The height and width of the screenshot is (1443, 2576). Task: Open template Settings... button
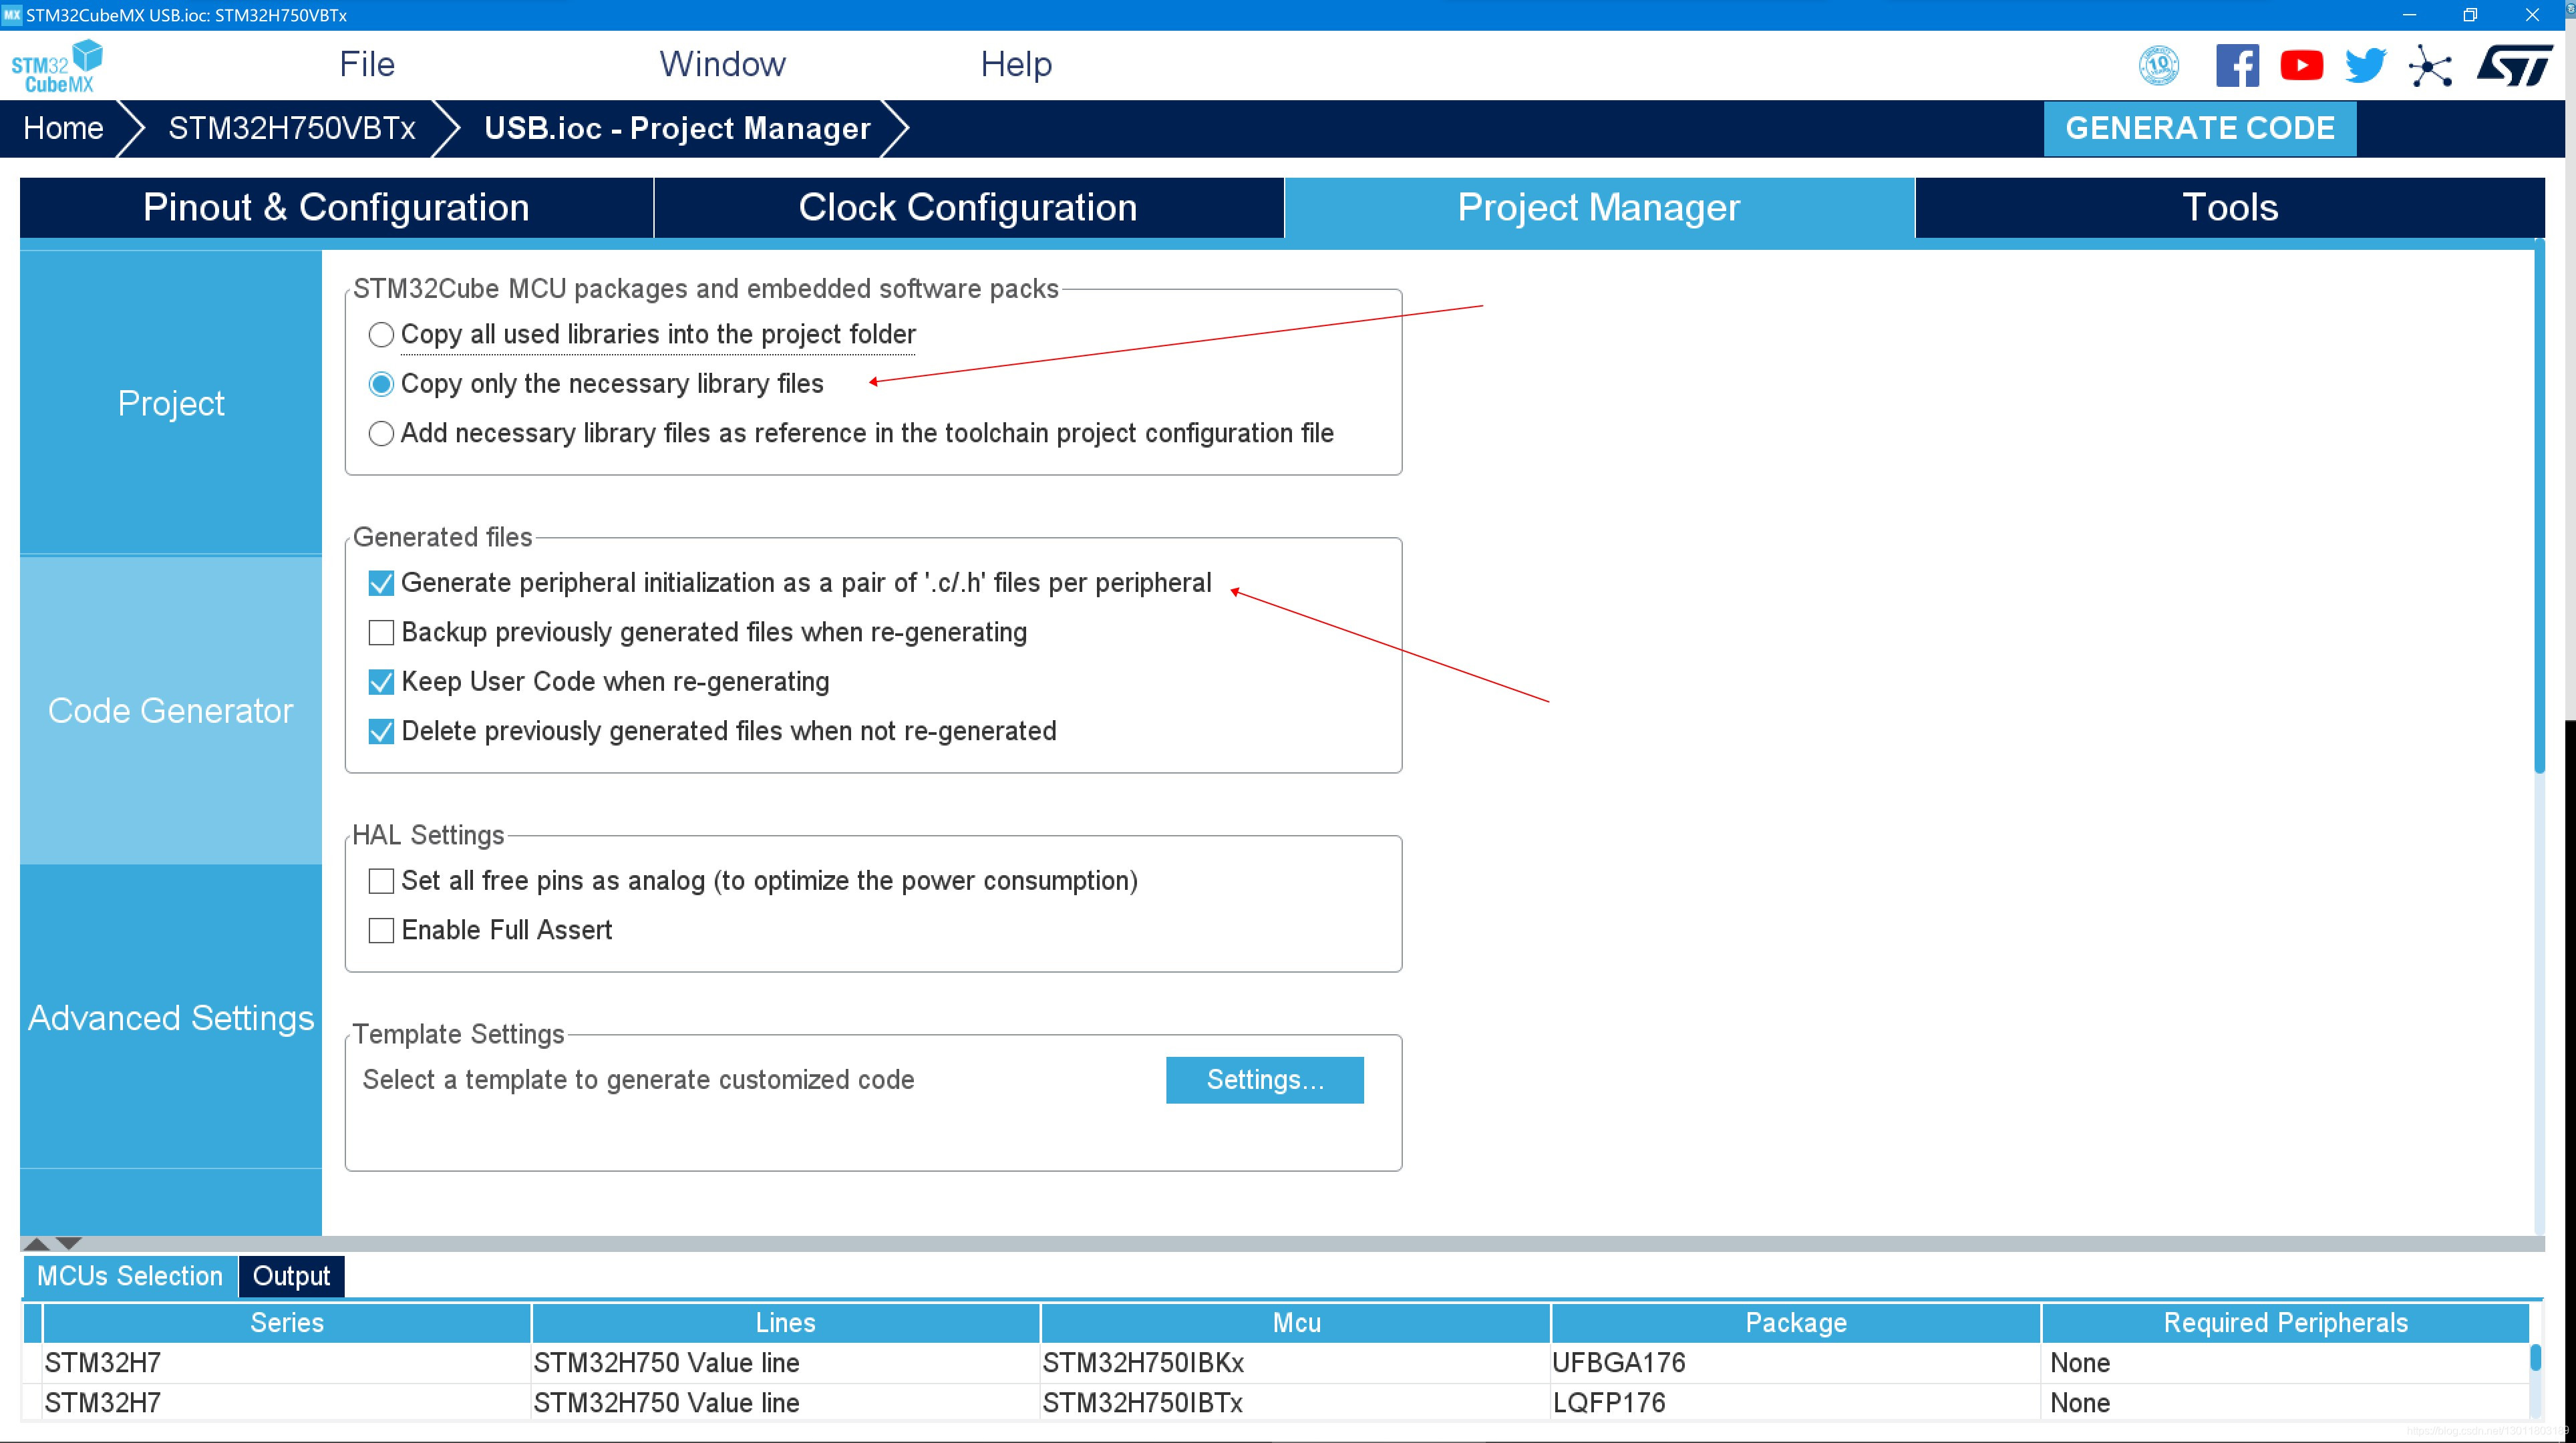(1265, 1080)
